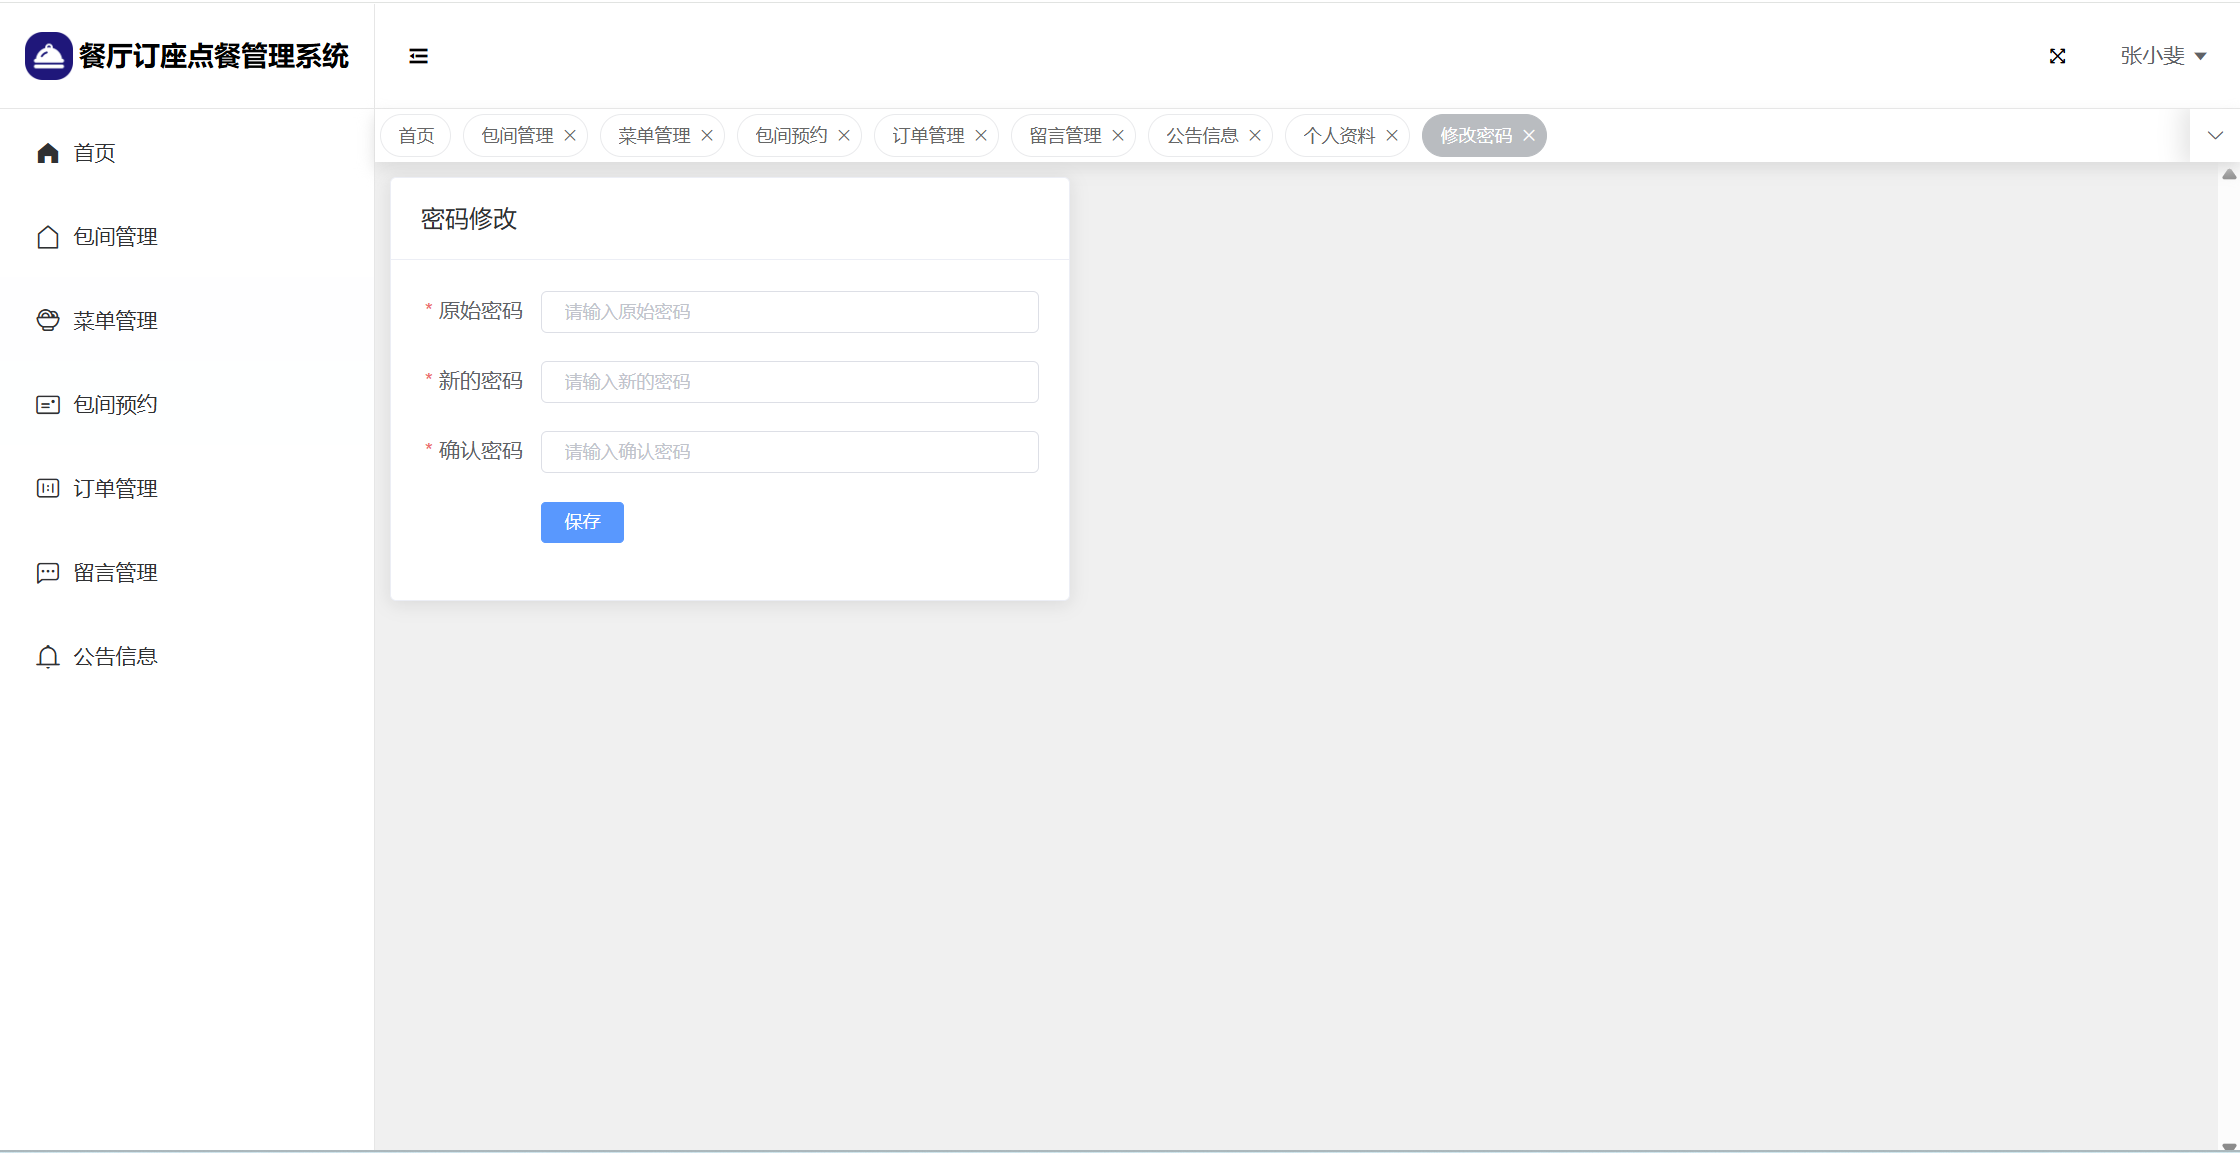Switch to the 订单管理 tab
This screenshot has width=2240, height=1153.
click(x=928, y=136)
